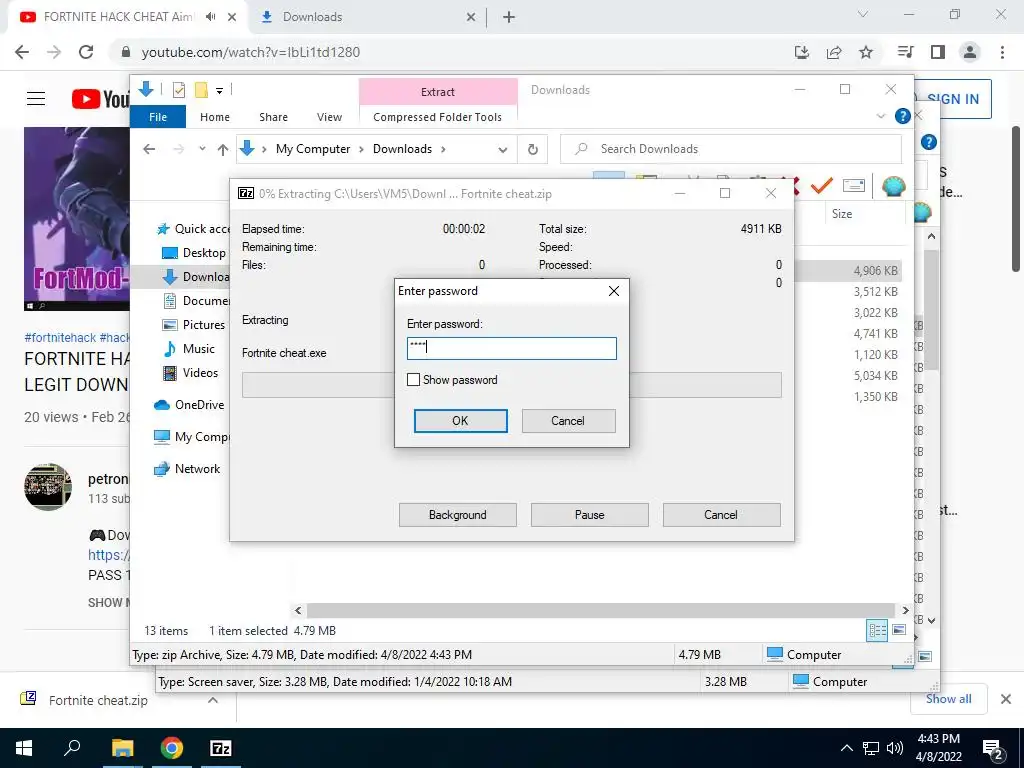Image resolution: width=1024 pixels, height=768 pixels.
Task: Tick the Show password checkbox
Action: 413,379
